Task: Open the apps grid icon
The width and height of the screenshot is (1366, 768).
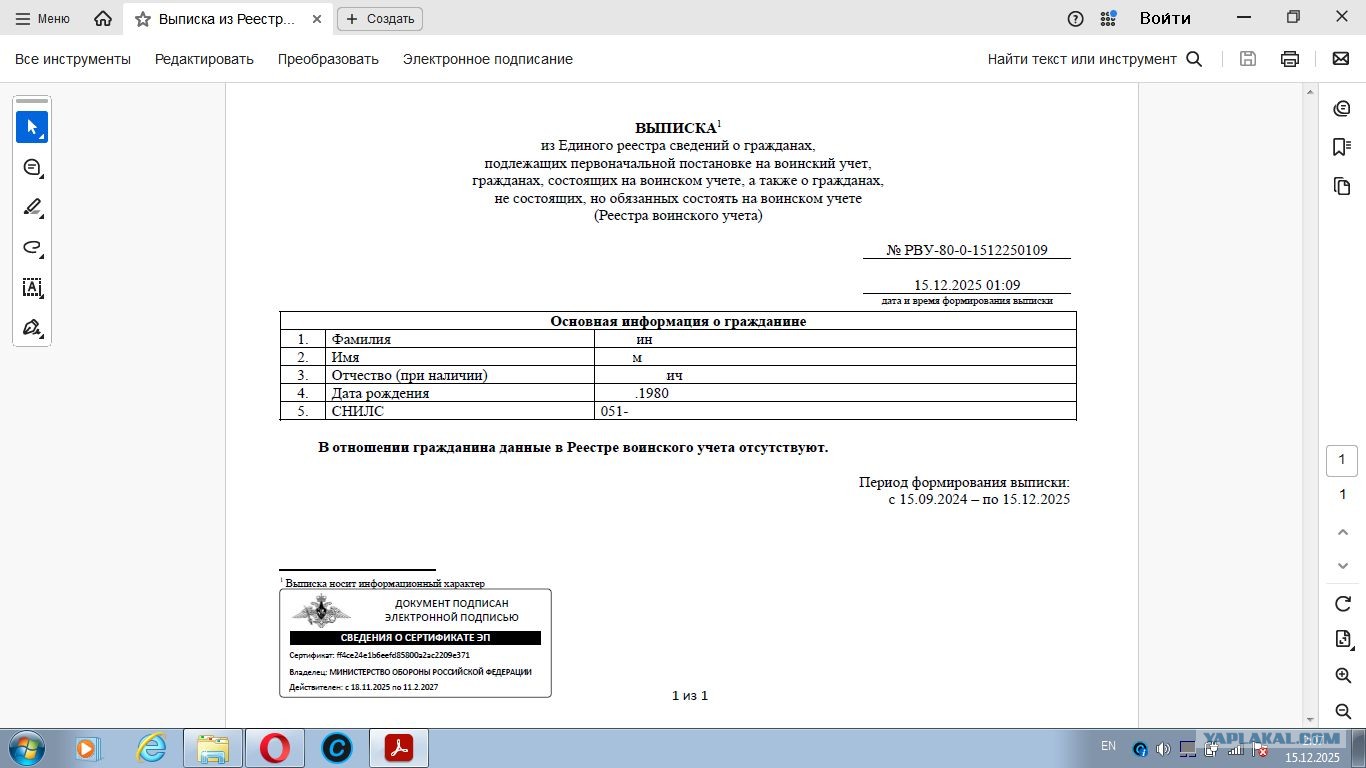Action: click(x=1108, y=18)
